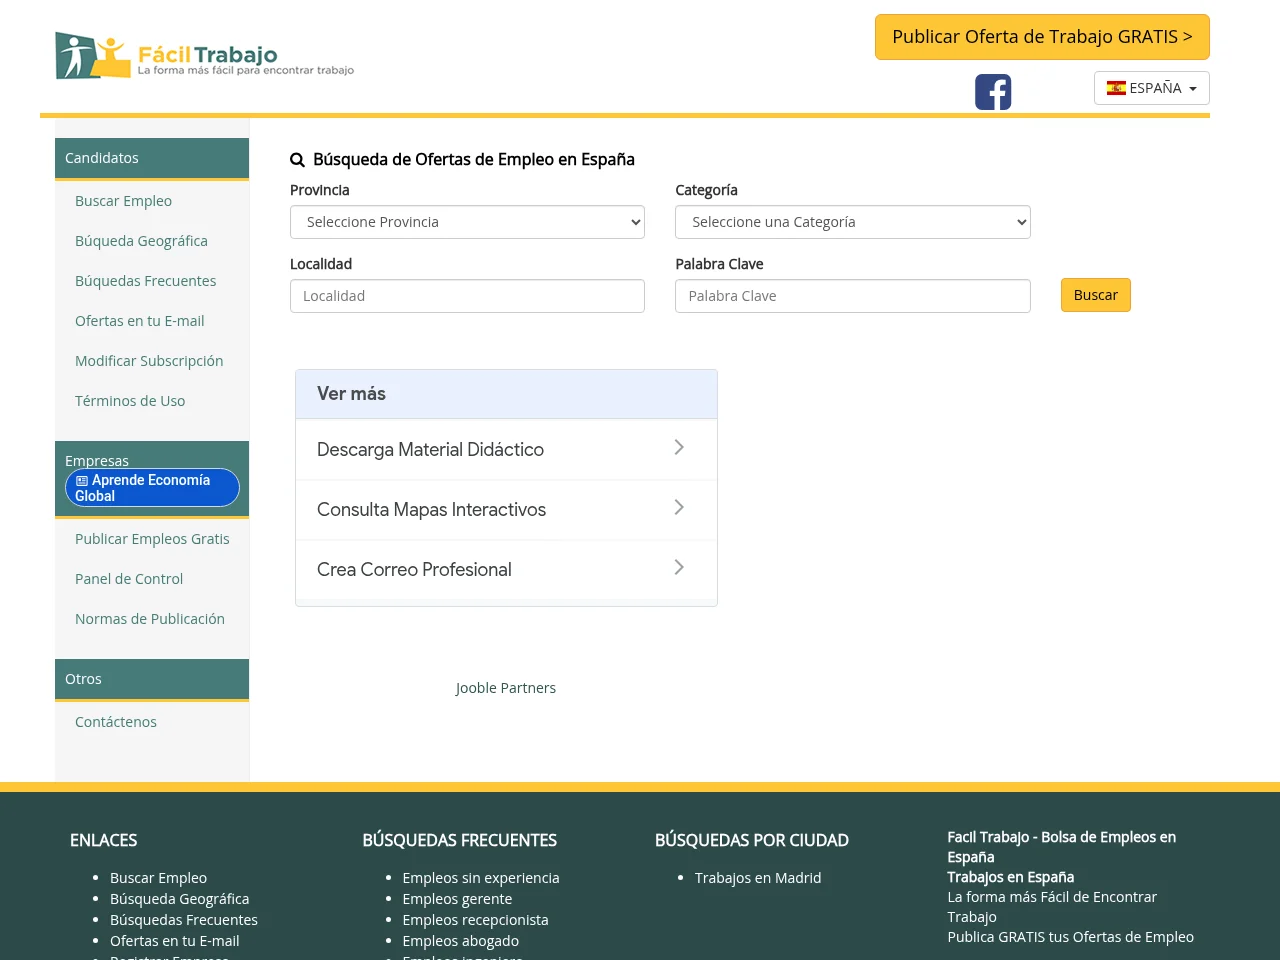Viewport: 1280px width, 960px height.
Task: Click the Ver más header
Action: coord(506,394)
